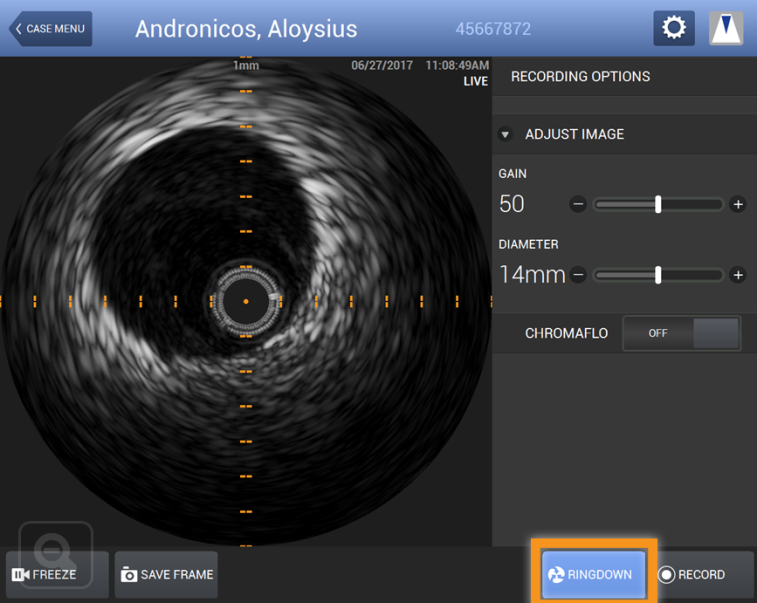757x603 pixels.
Task: Increase gain with the plus button
Action: click(738, 204)
